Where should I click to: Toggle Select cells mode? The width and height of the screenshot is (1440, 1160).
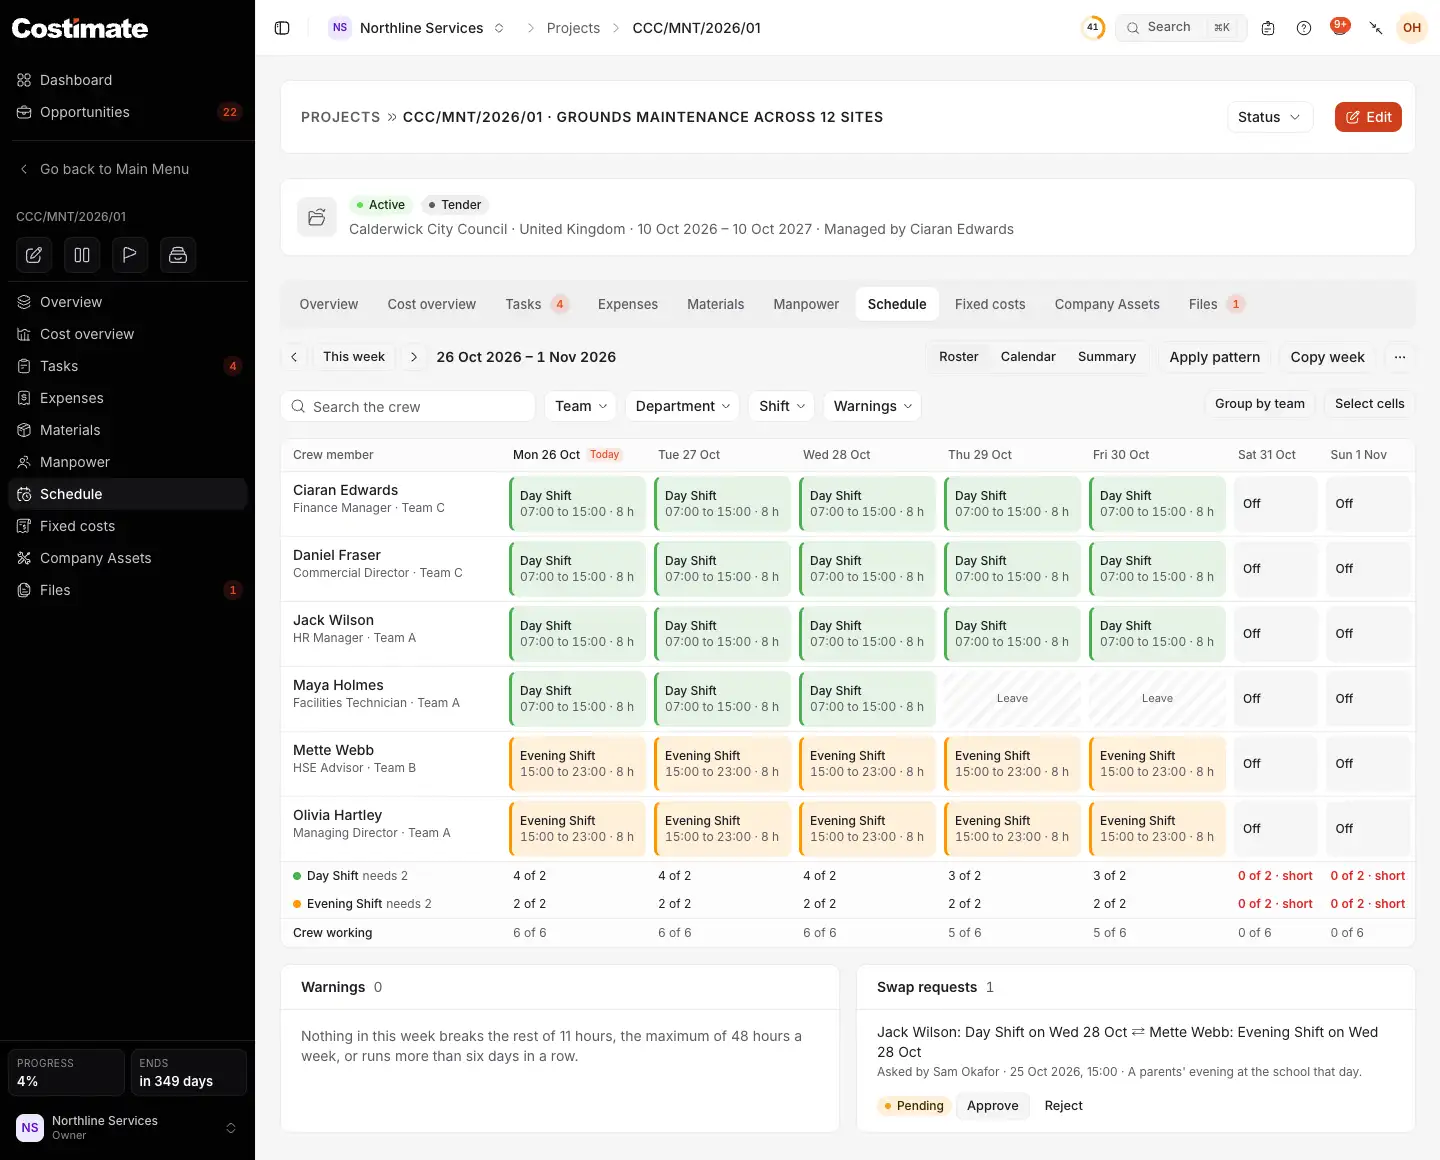[1370, 404]
